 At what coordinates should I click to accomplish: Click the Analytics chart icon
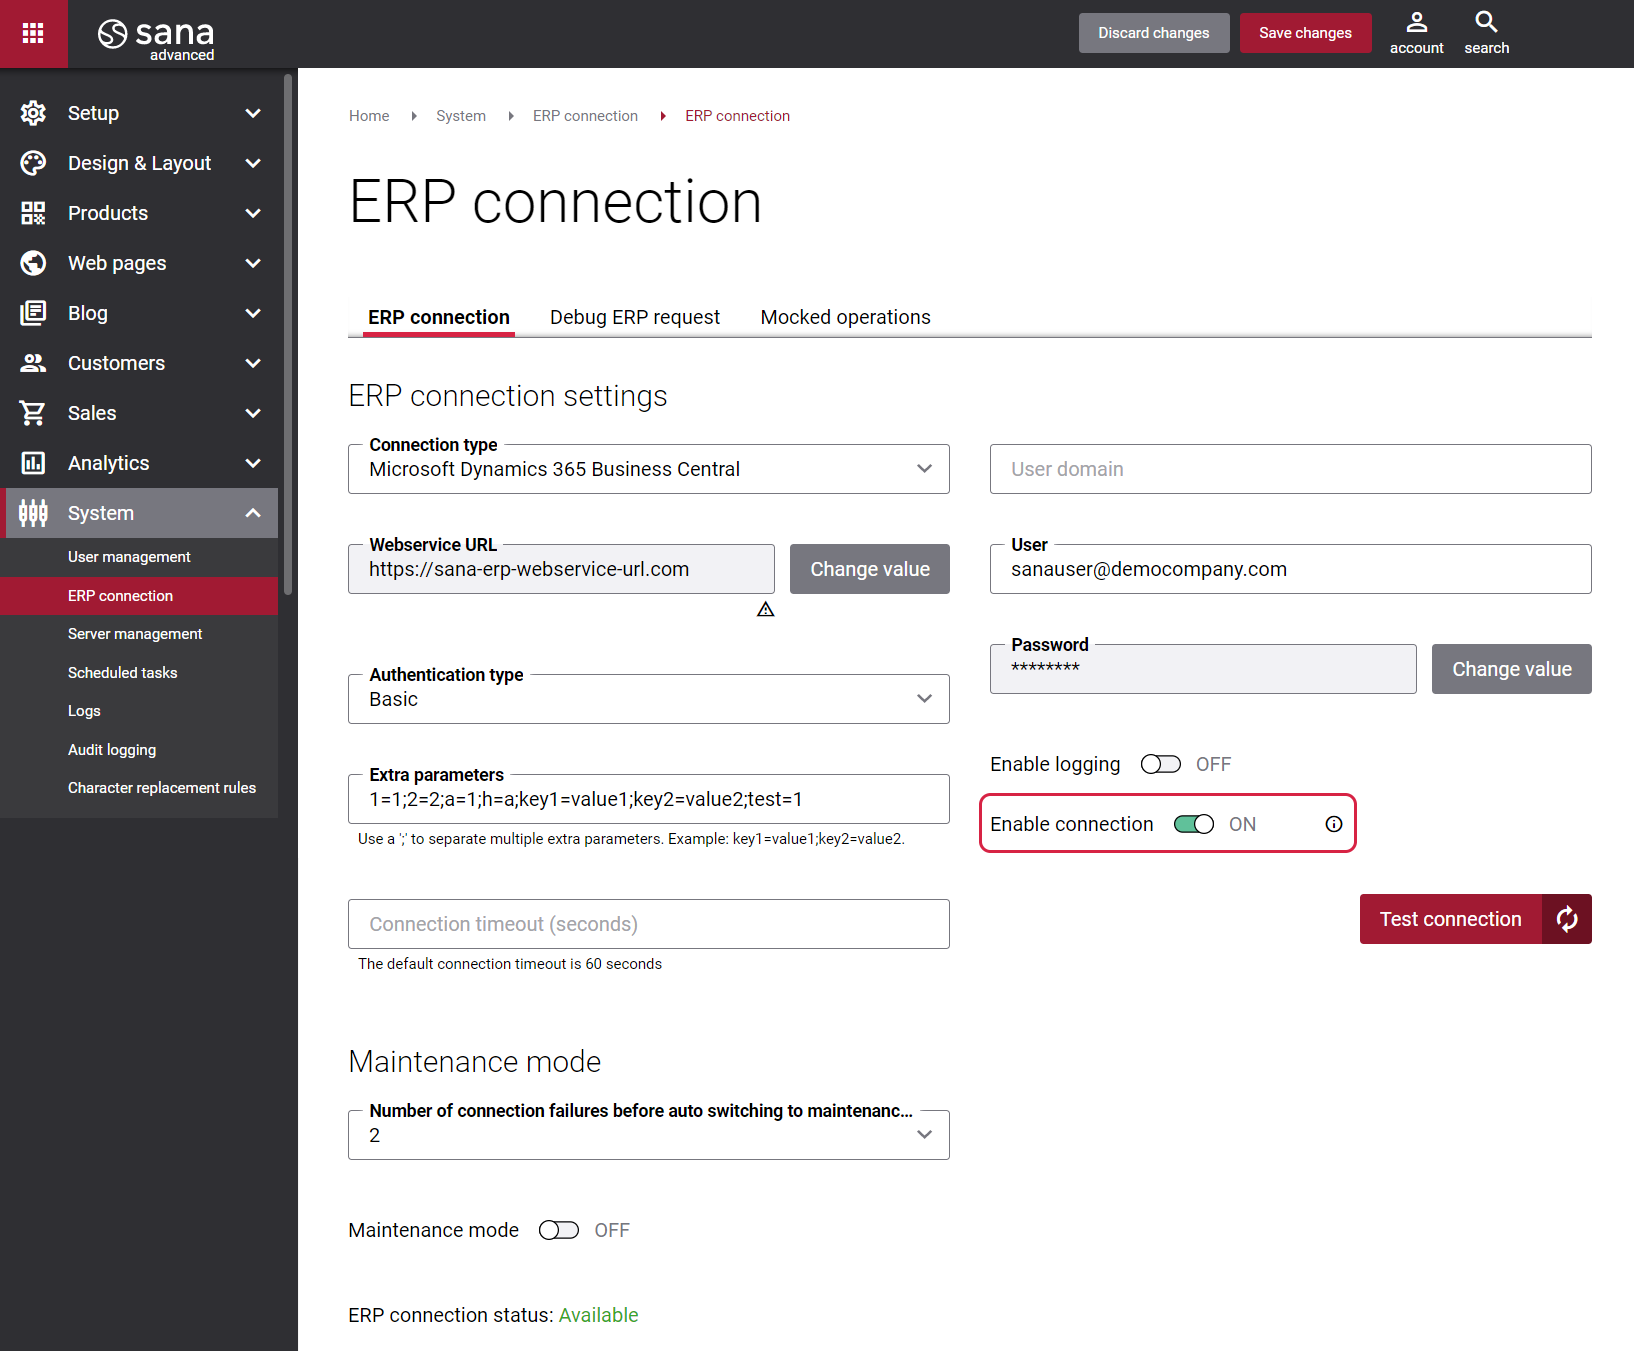[x=33, y=463]
